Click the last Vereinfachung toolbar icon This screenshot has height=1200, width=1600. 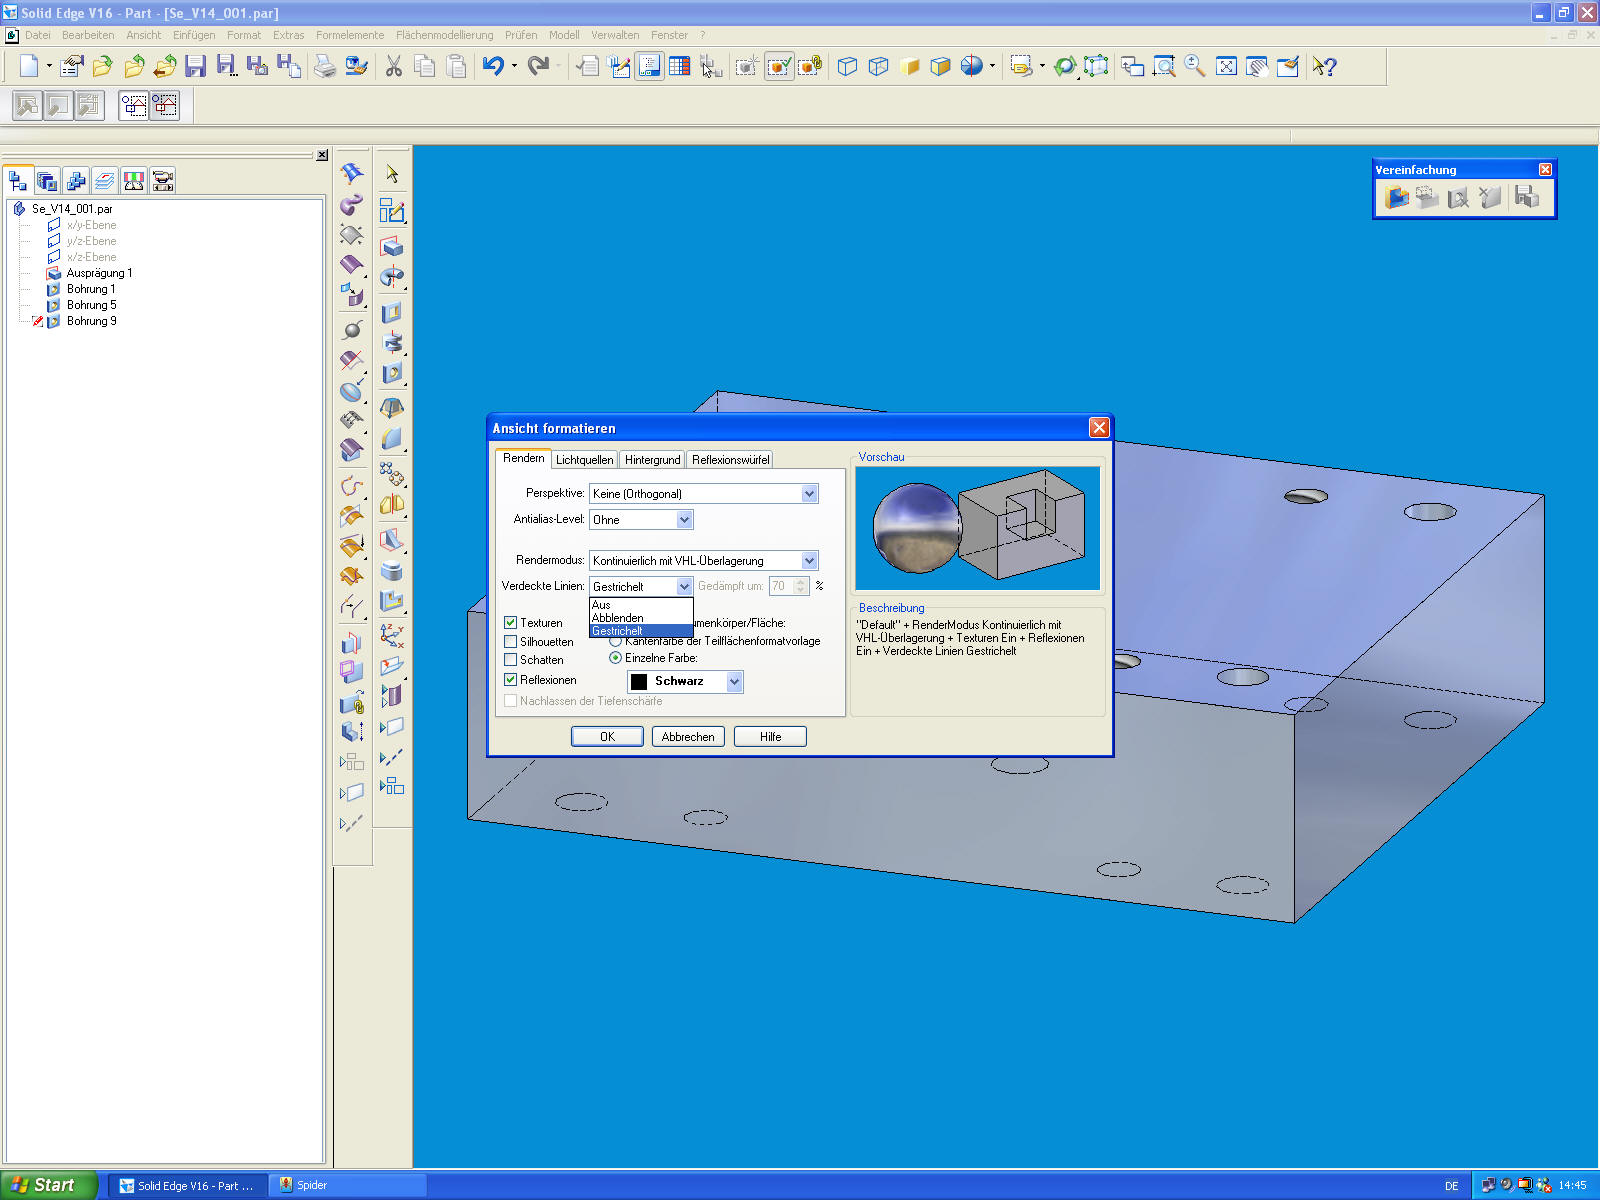(1526, 197)
